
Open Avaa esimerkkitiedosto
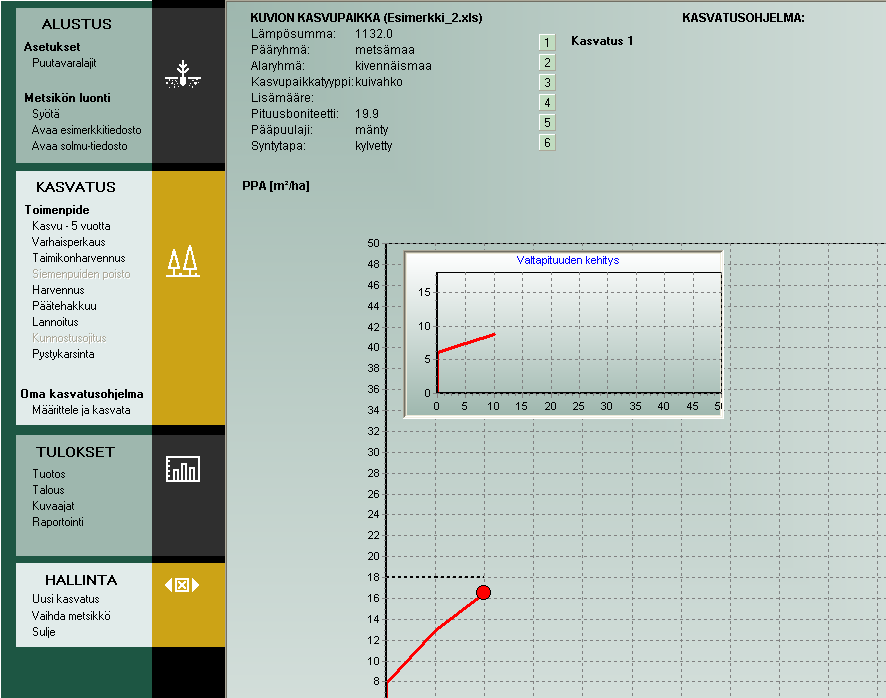tap(86, 130)
